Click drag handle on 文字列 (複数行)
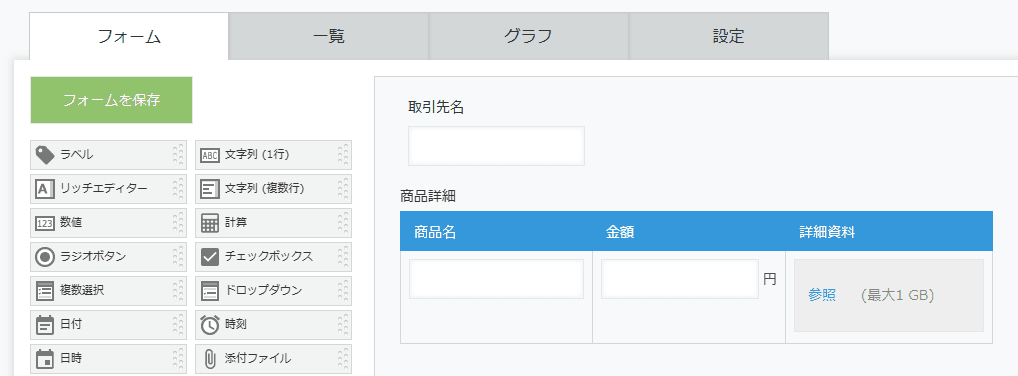 (x=343, y=189)
